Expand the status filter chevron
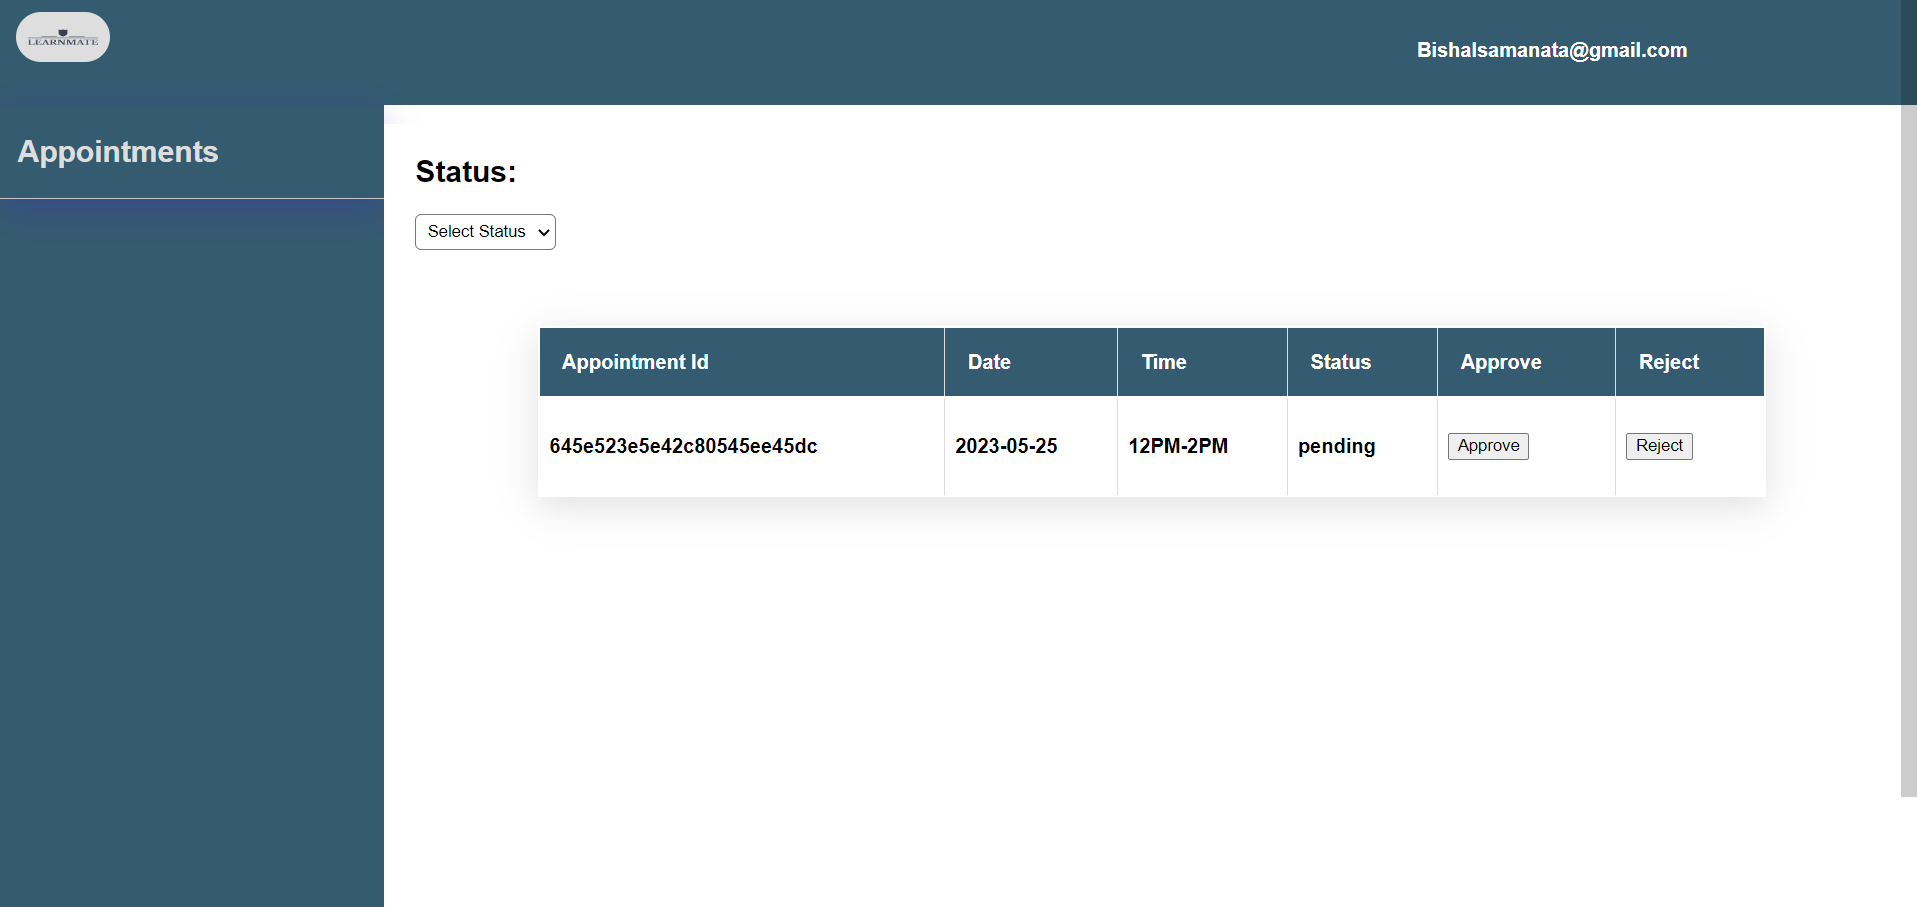The image size is (1917, 907). (x=541, y=231)
